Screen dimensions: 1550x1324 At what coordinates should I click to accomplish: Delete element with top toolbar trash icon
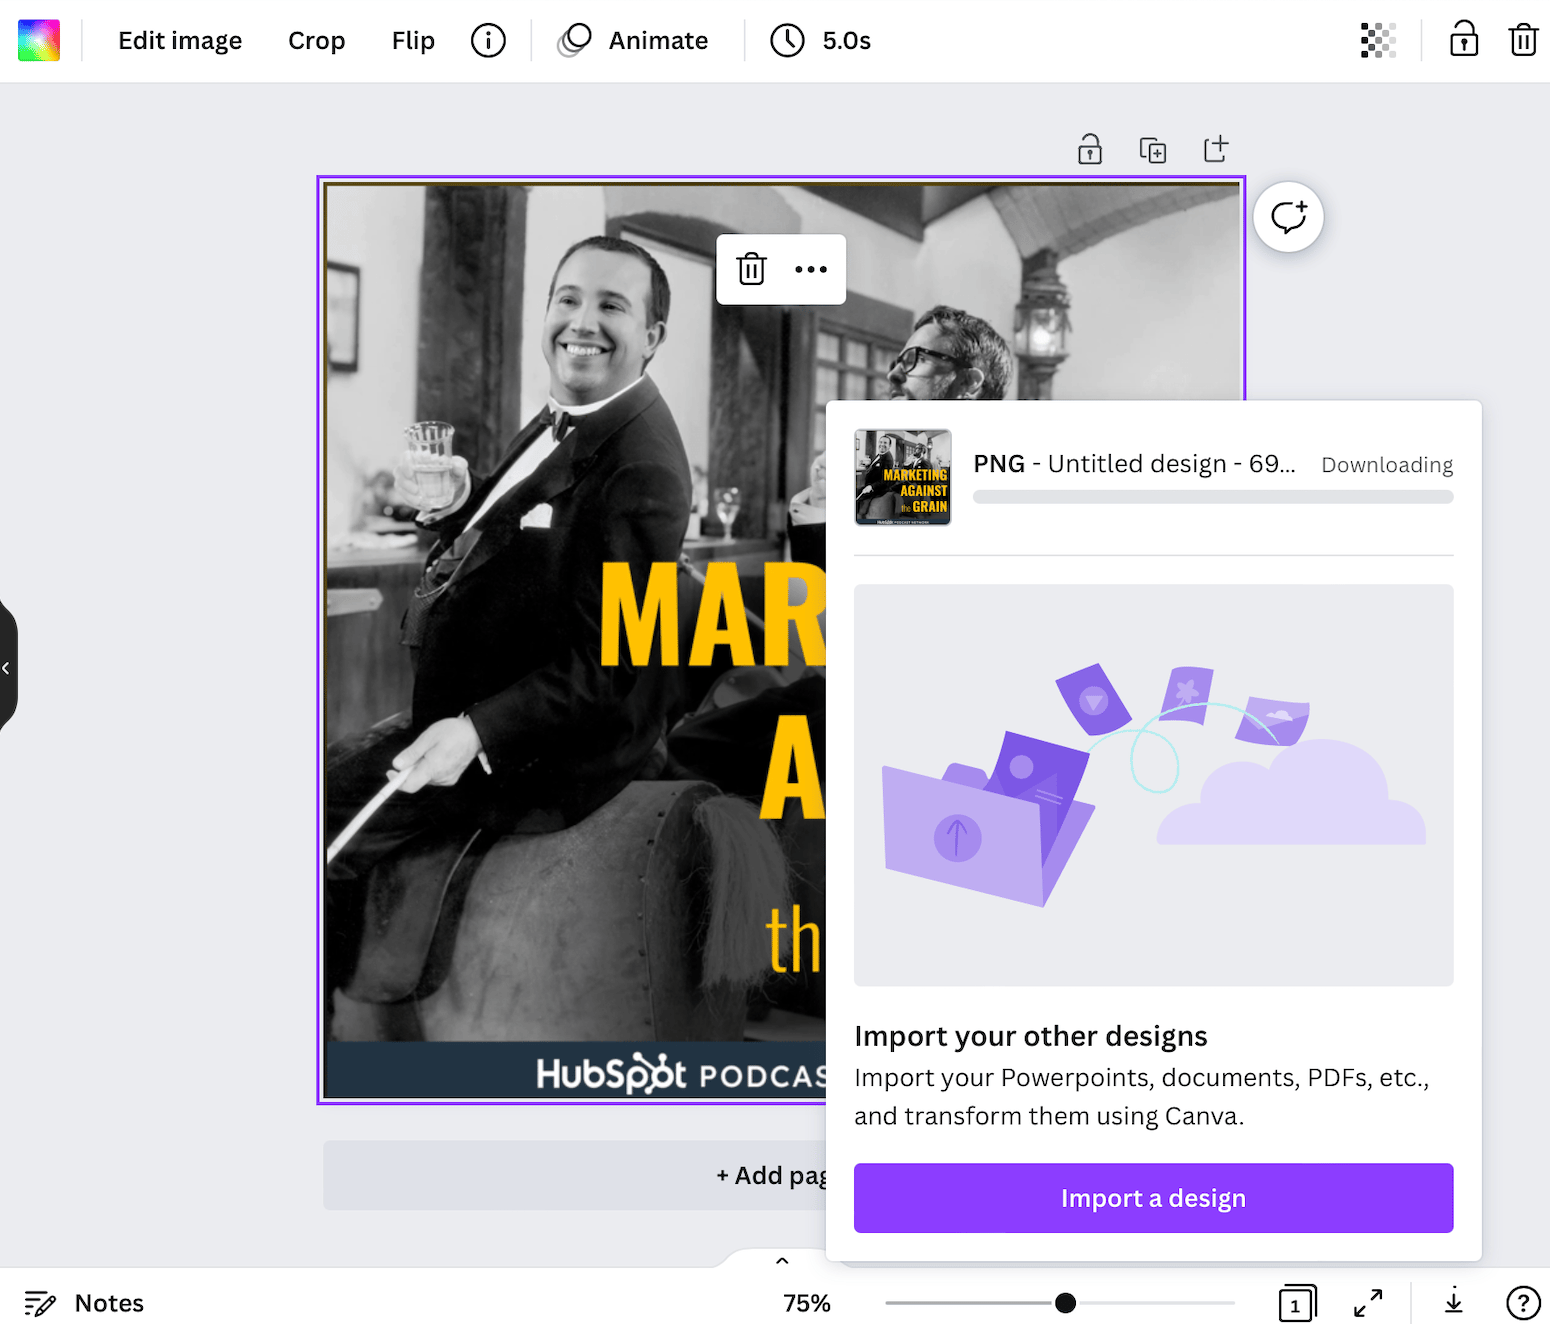pyautogui.click(x=1523, y=40)
